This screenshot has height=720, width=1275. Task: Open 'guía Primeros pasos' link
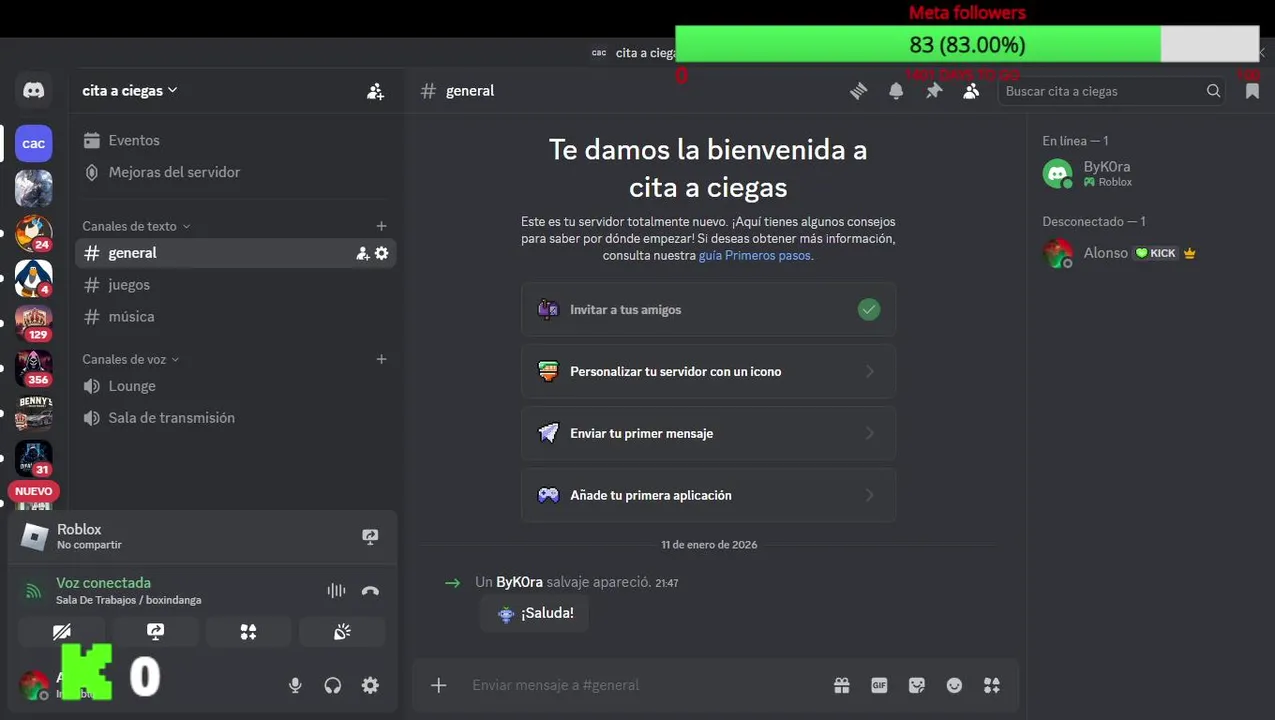(755, 255)
